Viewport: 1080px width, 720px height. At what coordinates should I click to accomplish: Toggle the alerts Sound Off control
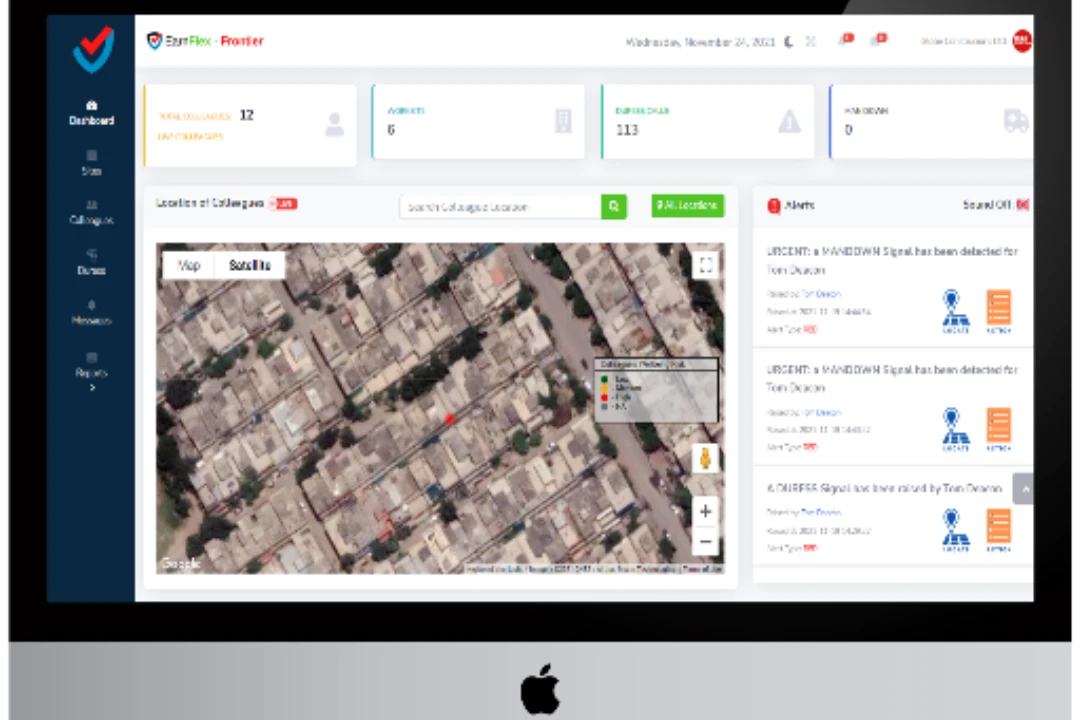[x=995, y=205]
